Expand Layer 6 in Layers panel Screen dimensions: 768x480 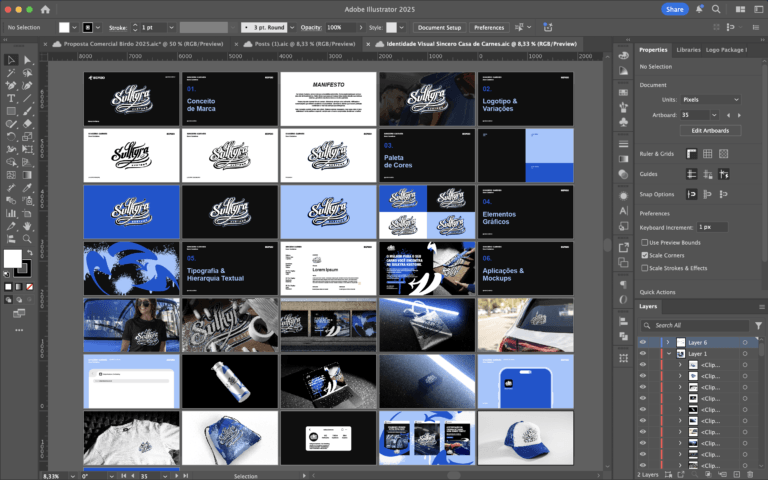tap(668, 342)
